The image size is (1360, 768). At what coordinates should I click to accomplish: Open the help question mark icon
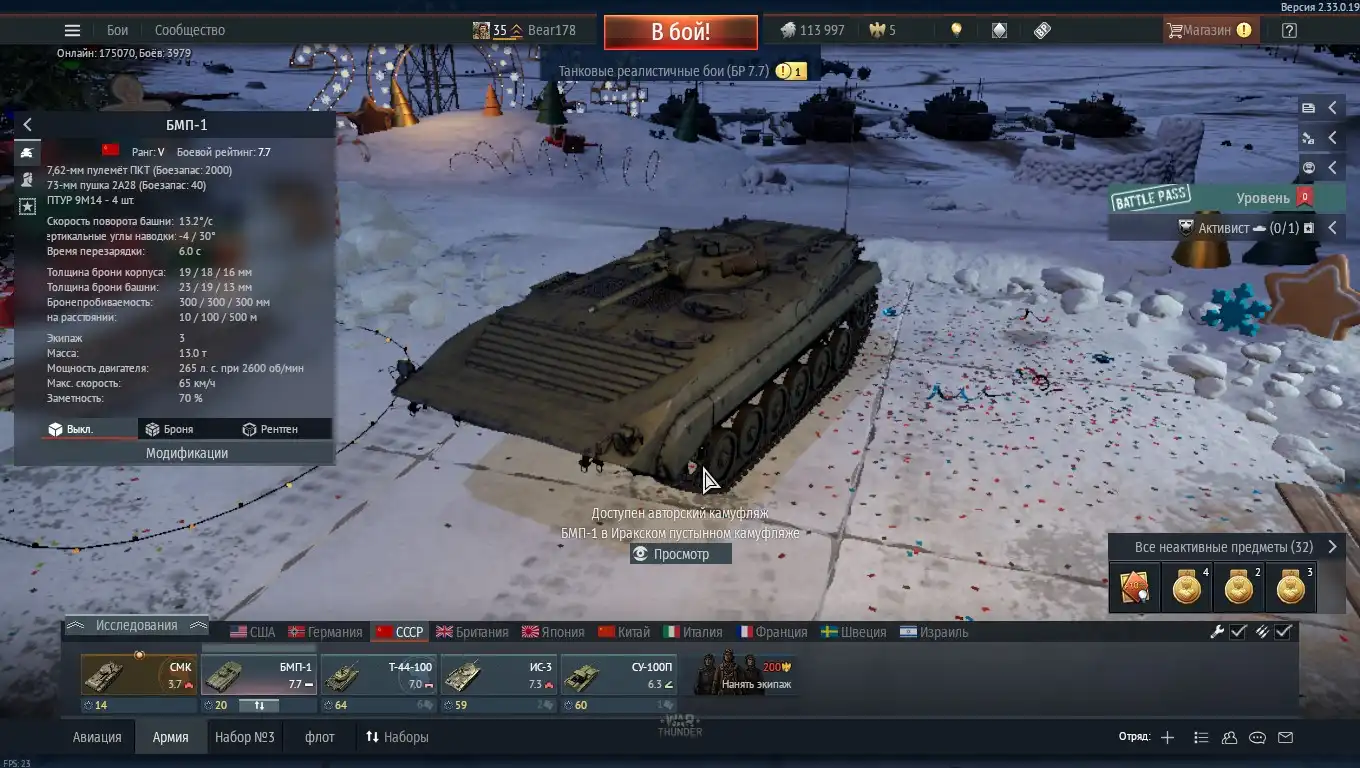[x=1289, y=30]
